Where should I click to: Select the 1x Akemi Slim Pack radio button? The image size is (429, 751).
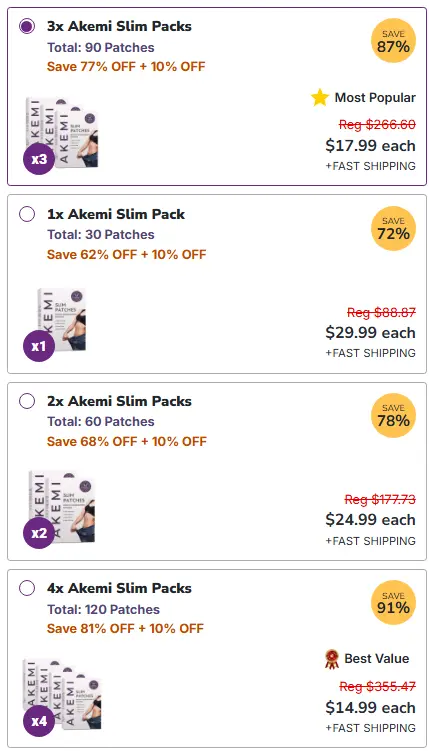point(27,214)
